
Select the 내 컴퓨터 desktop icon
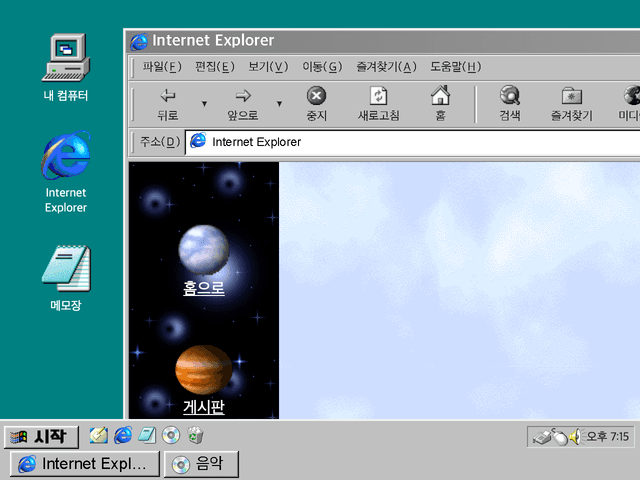click(66, 68)
